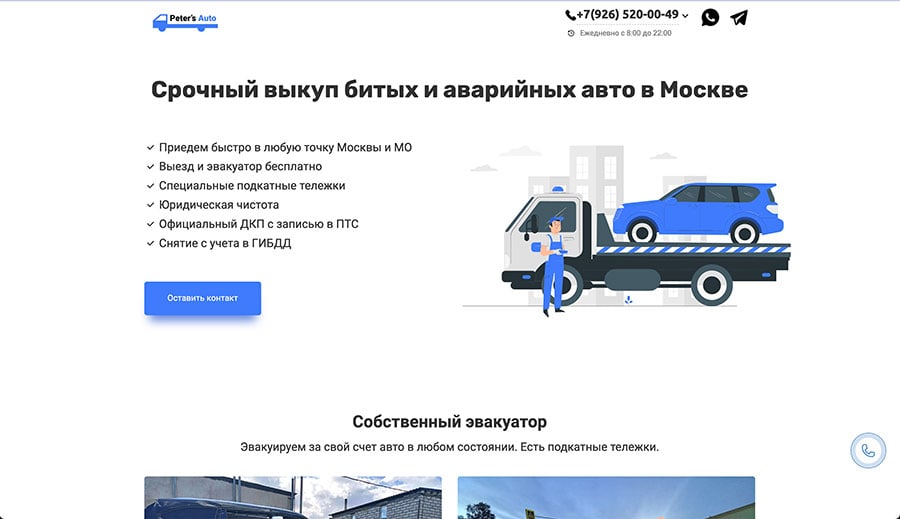The image size is (900, 519).
Task: Click text Снятие с учета в ГИБДД
Action: click(225, 243)
